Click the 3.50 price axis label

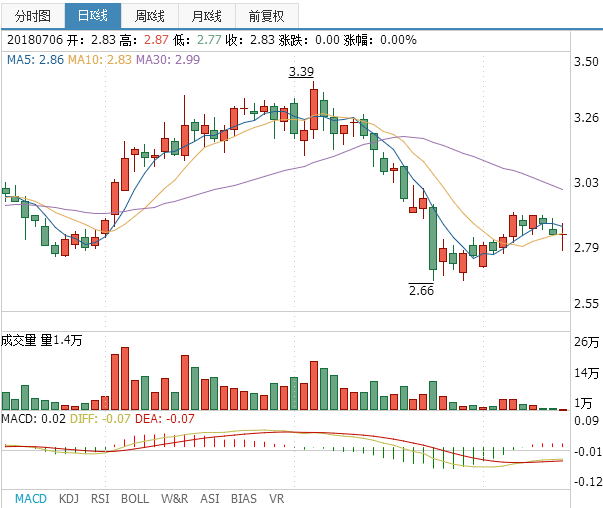pyautogui.click(x=586, y=62)
